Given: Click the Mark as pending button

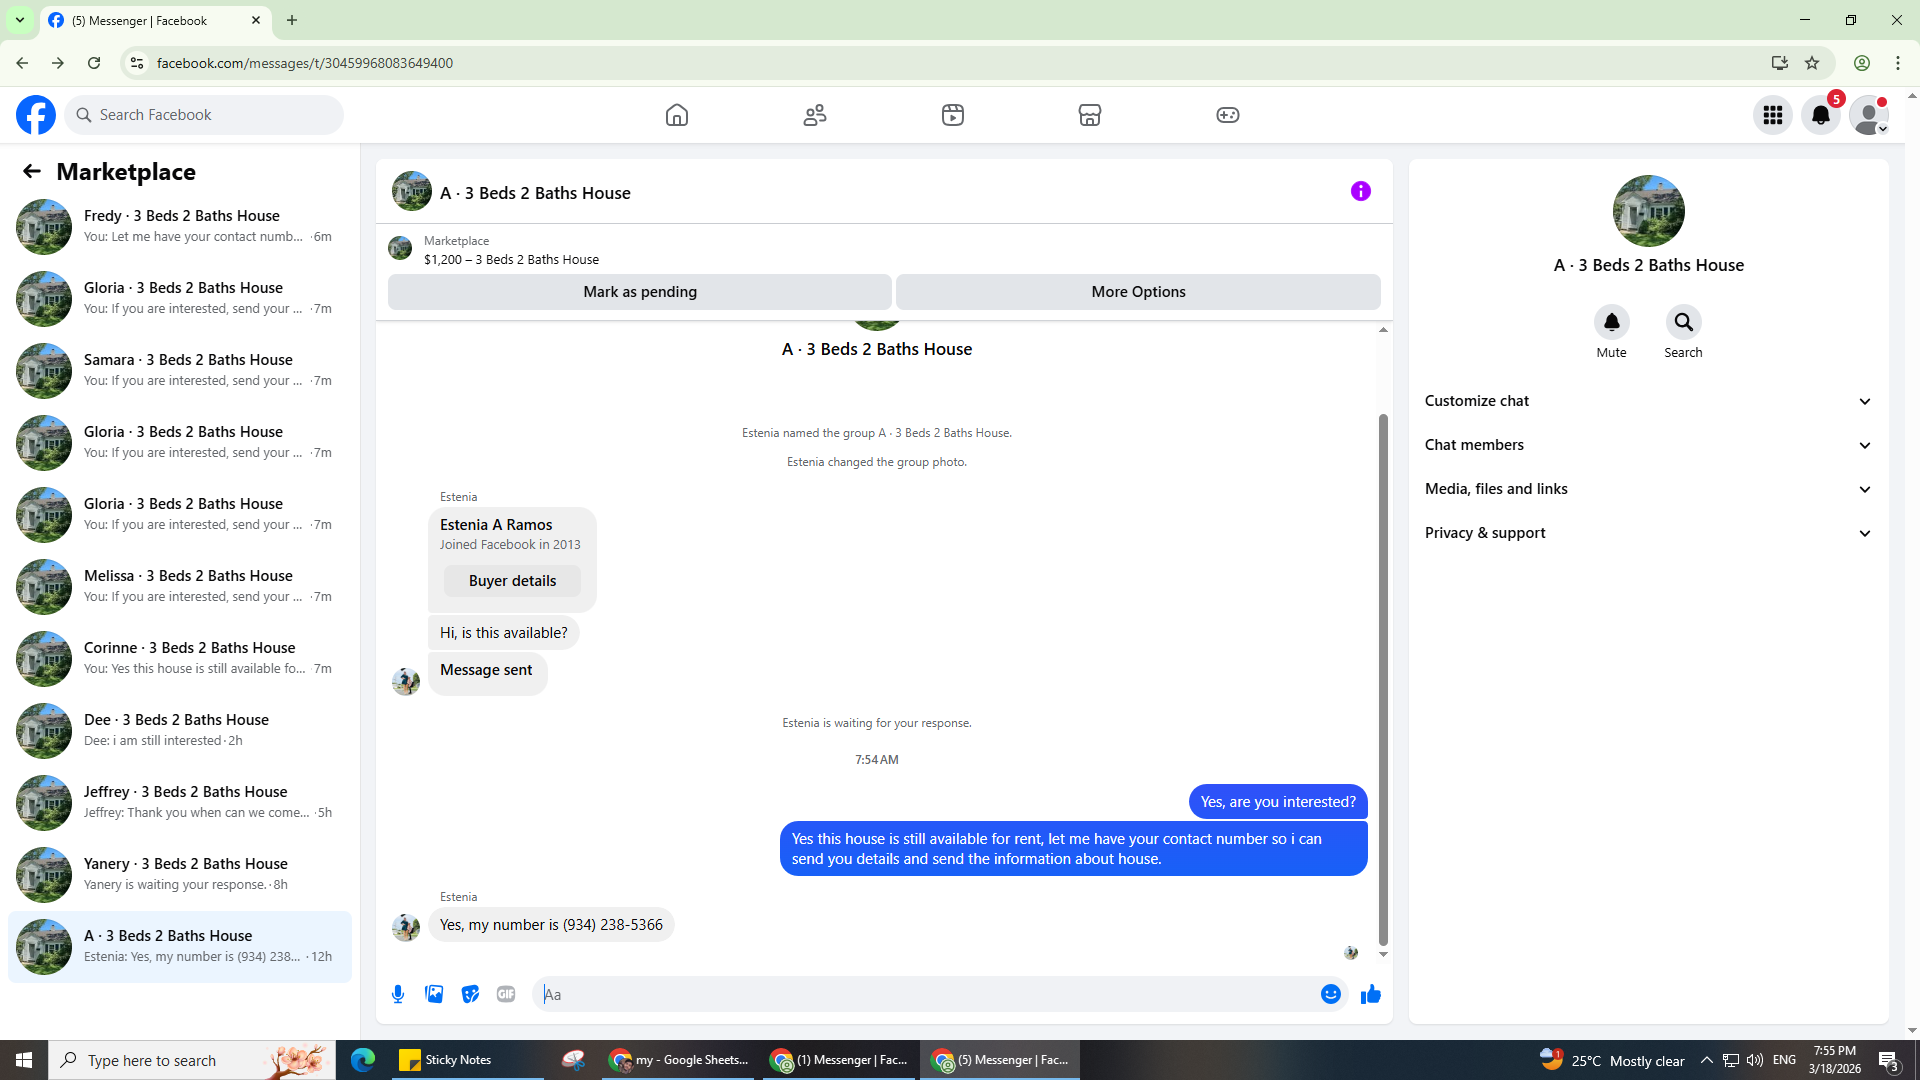Looking at the screenshot, I should click(639, 292).
